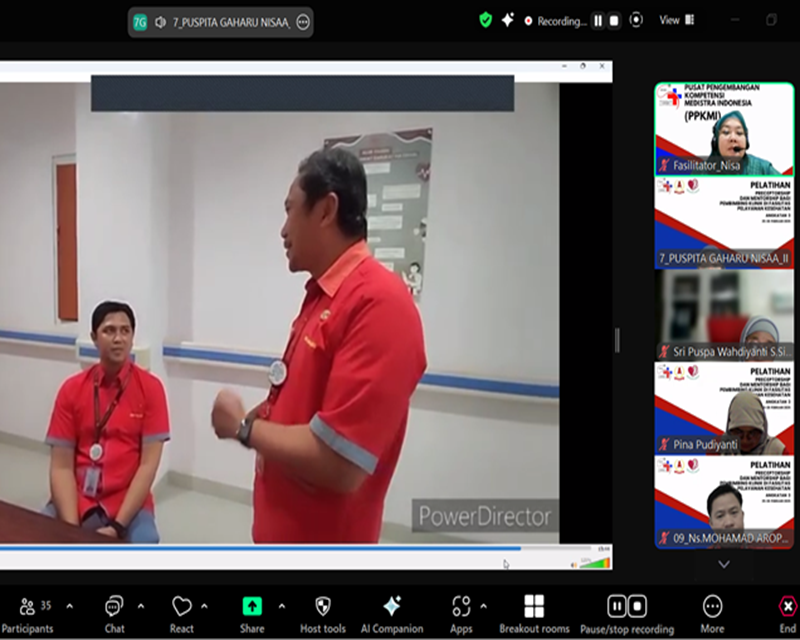
Task: Open Apps from the toolbar
Action: tap(460, 611)
